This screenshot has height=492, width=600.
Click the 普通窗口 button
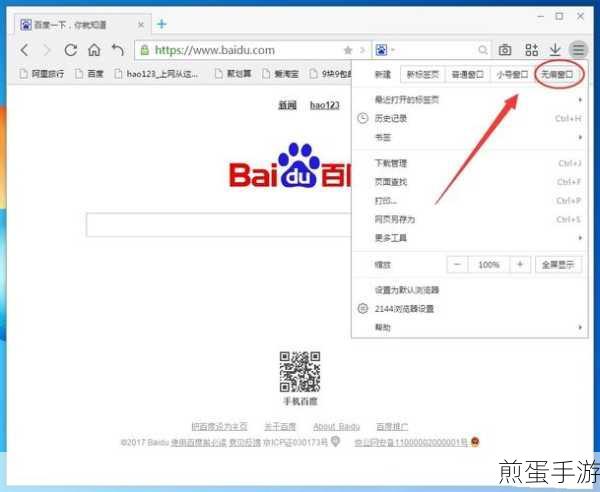pyautogui.click(x=467, y=74)
